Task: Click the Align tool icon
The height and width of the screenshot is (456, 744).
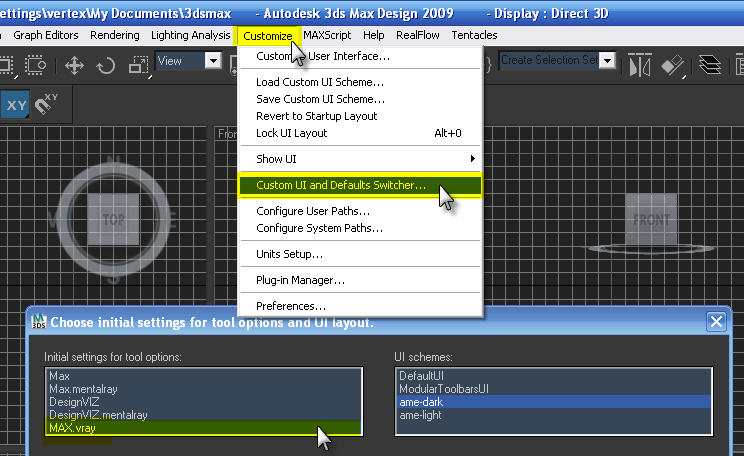Action: (x=673, y=65)
